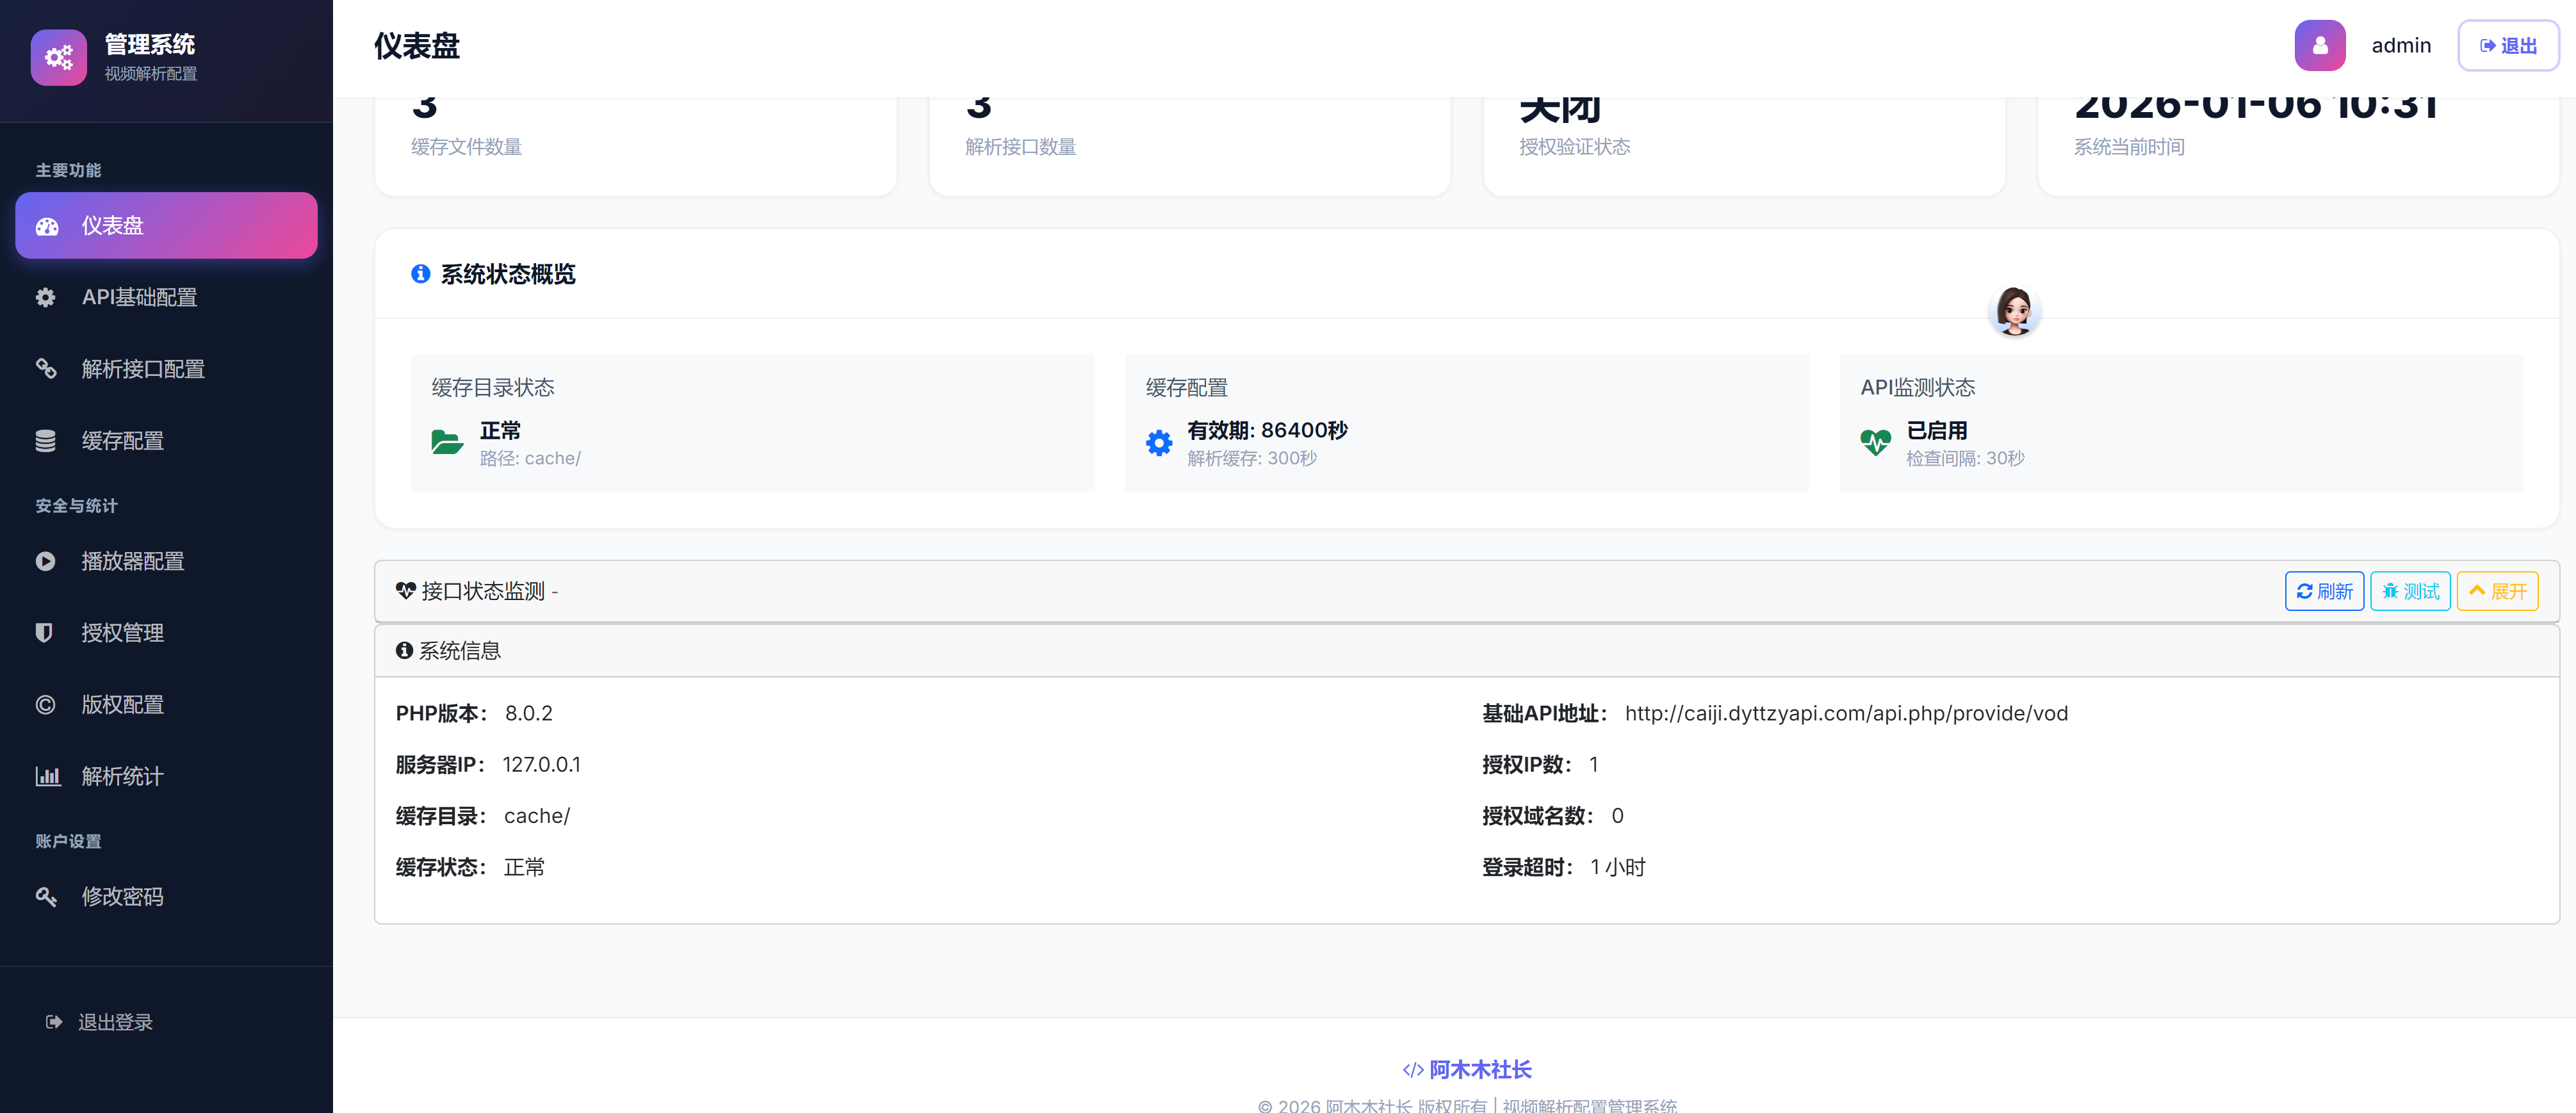2576x1113 pixels.
Task: Click the 退出 button in top bar
Action: click(2508, 46)
